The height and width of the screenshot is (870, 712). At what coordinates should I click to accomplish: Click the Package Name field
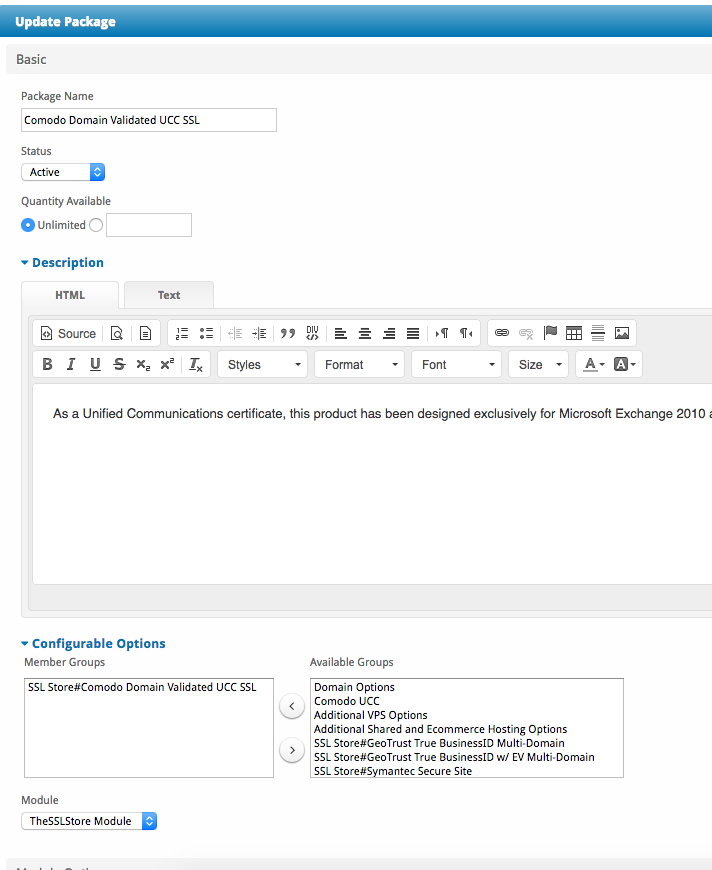point(149,120)
